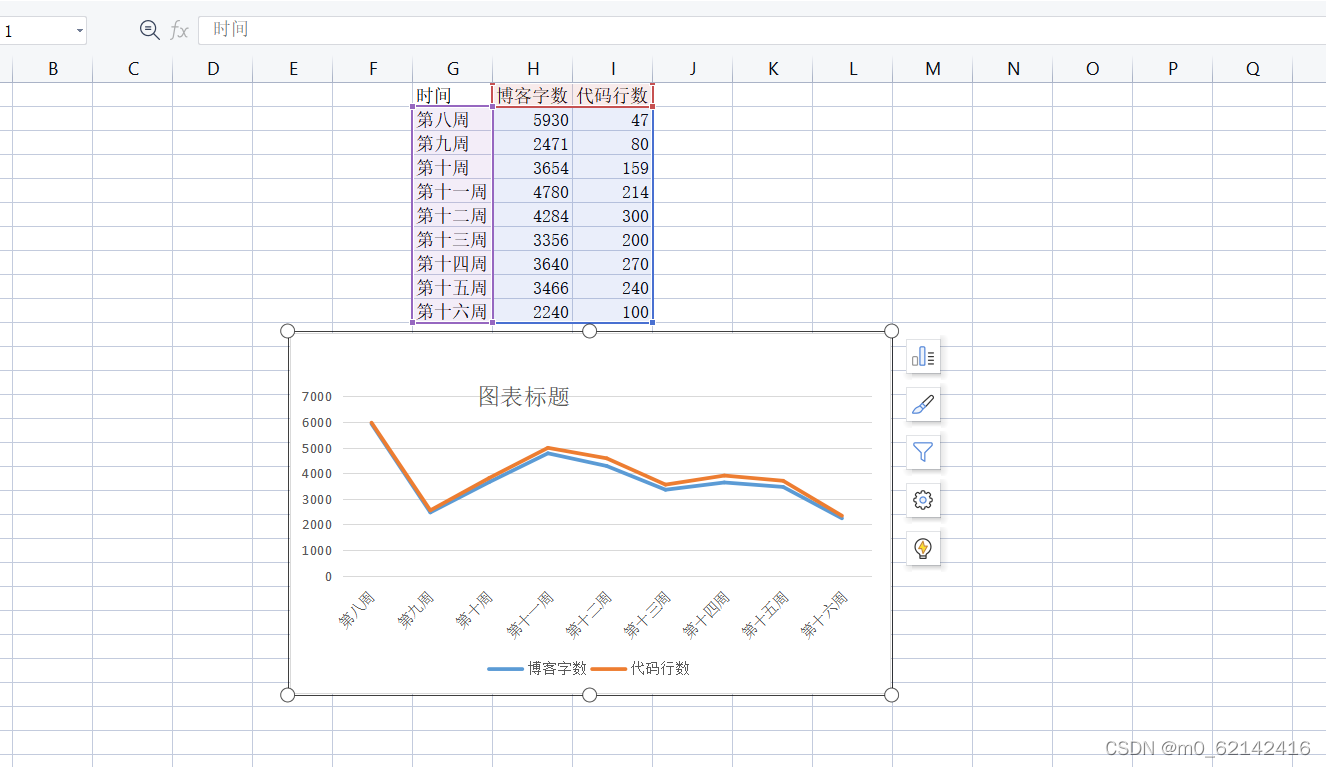Screen dimensions: 1326x767
Task: Click the 第十六周 axis label in chart
Action: [825, 614]
